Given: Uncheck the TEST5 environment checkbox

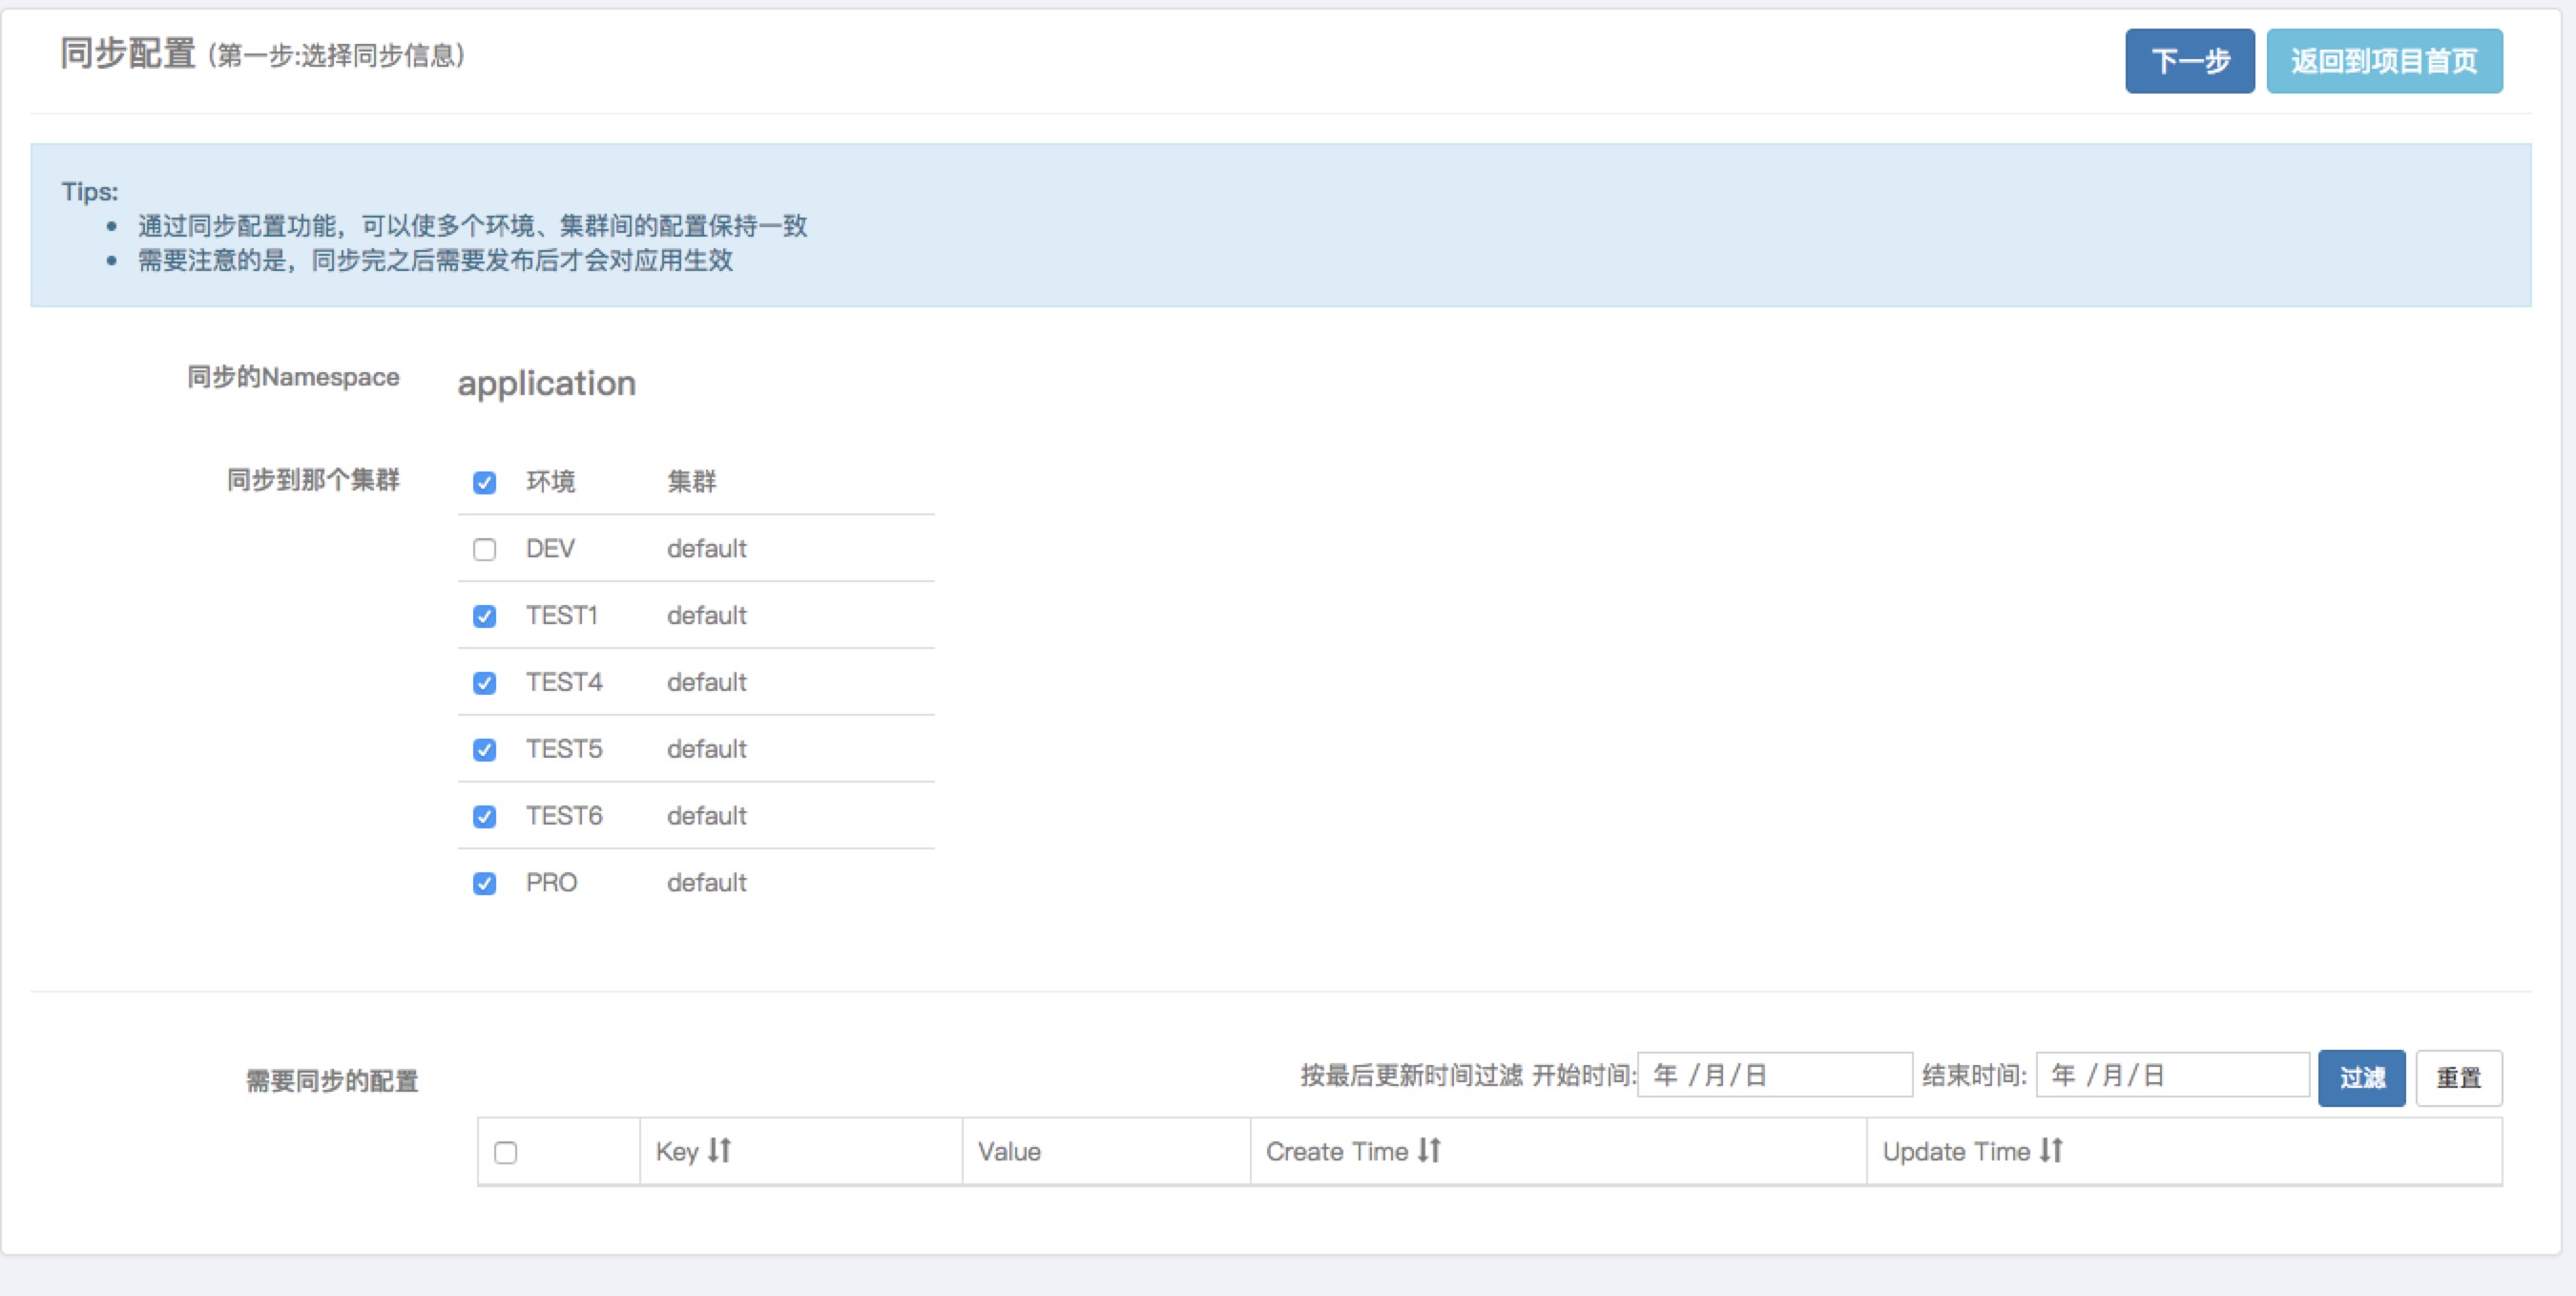Looking at the screenshot, I should click(484, 750).
